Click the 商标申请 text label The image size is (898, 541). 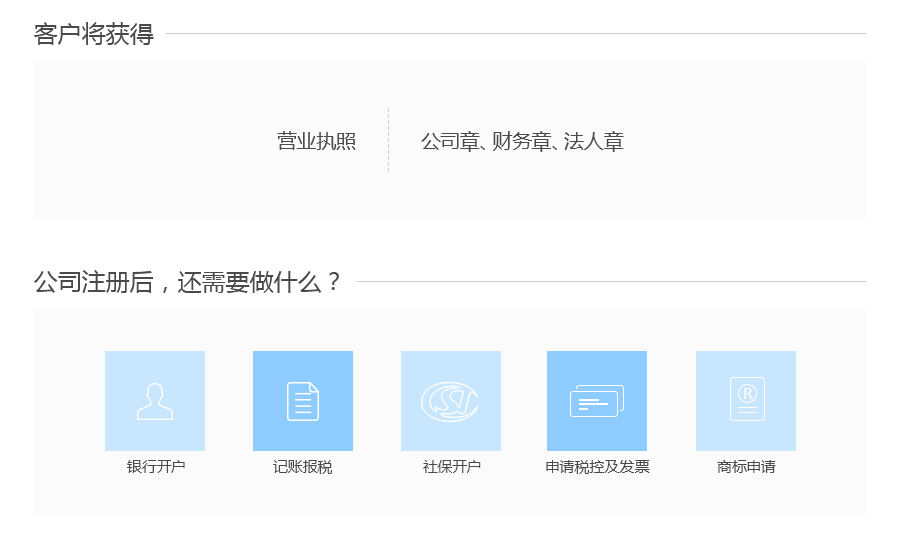(746, 467)
